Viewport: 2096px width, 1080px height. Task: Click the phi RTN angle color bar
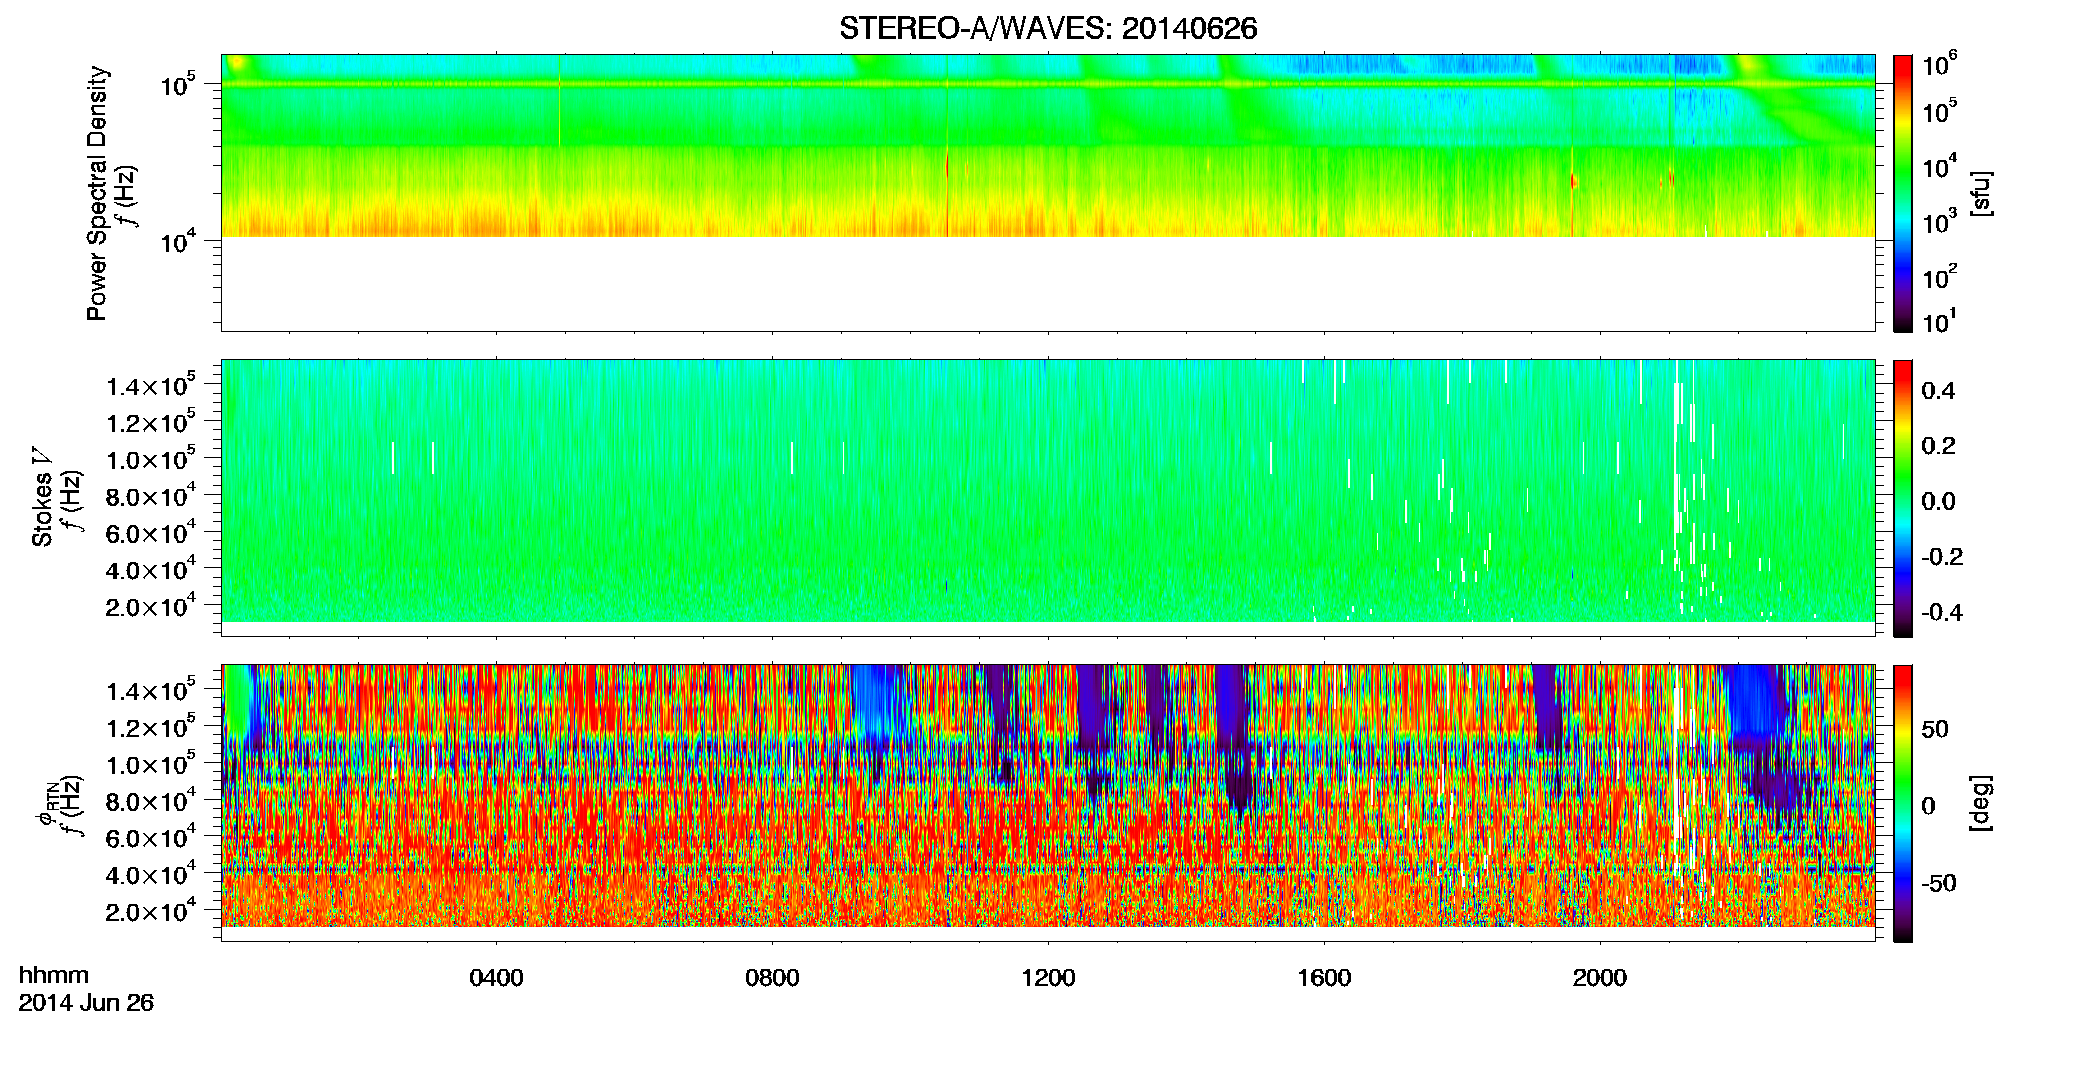click(1903, 803)
